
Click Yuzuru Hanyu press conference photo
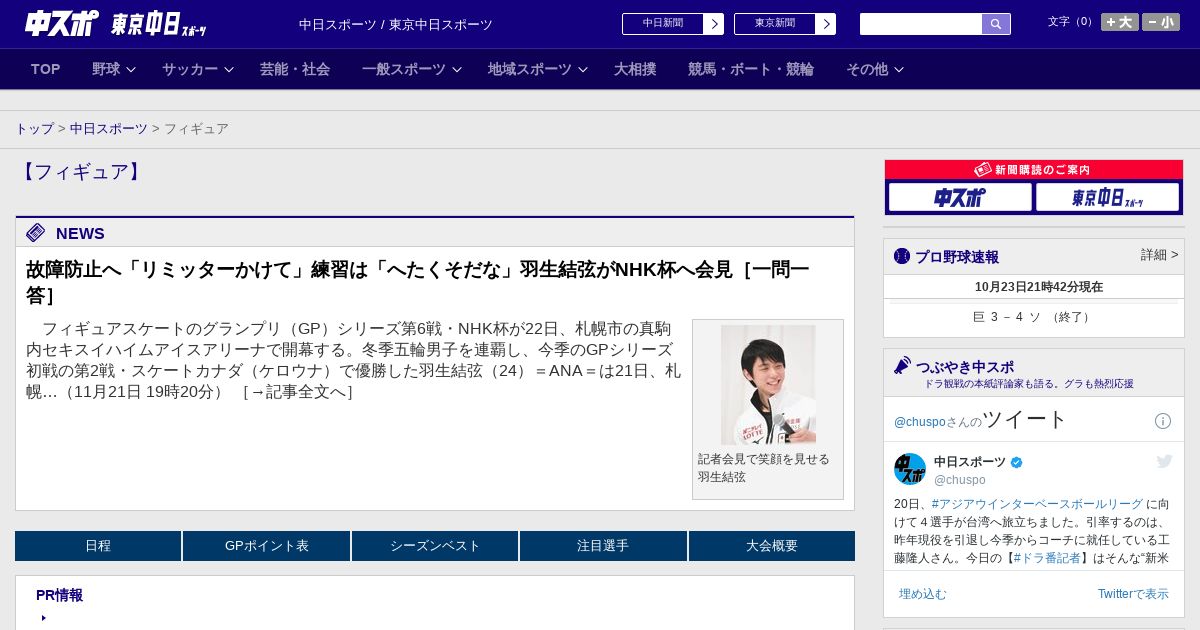[x=768, y=384]
